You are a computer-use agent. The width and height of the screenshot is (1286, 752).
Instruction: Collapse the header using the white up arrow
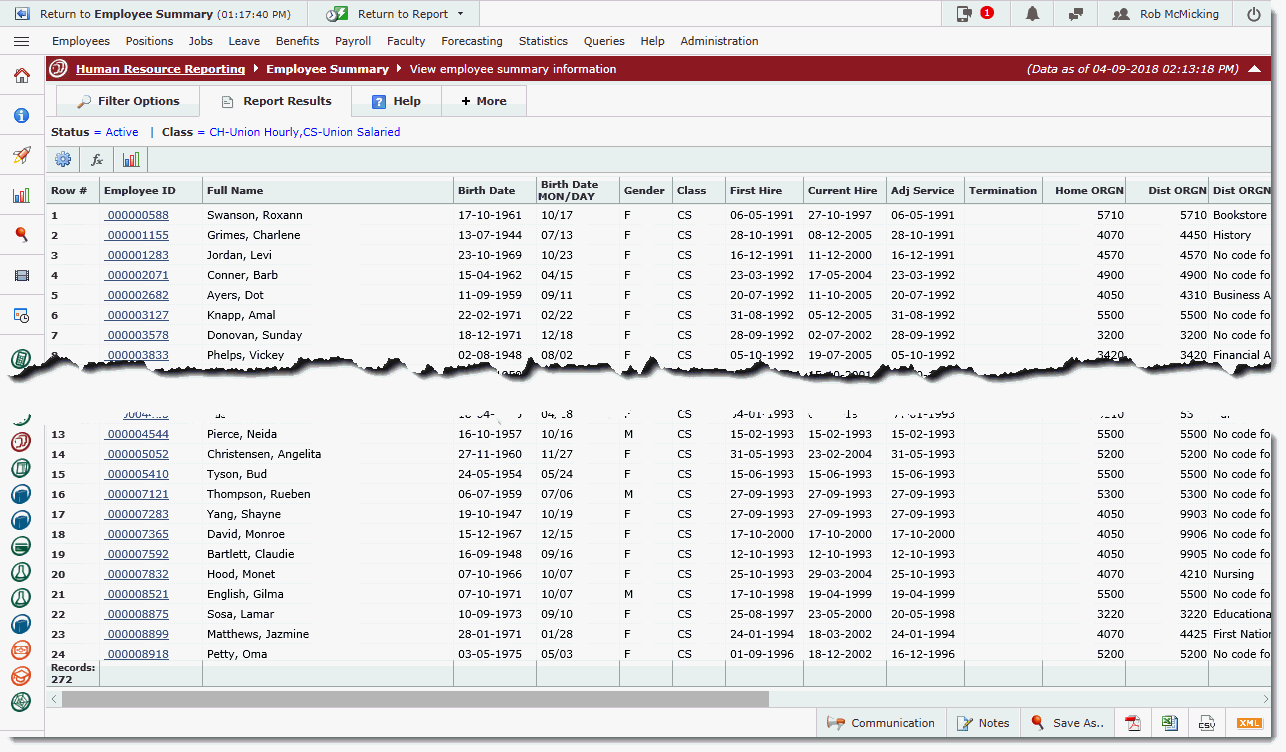point(1255,69)
